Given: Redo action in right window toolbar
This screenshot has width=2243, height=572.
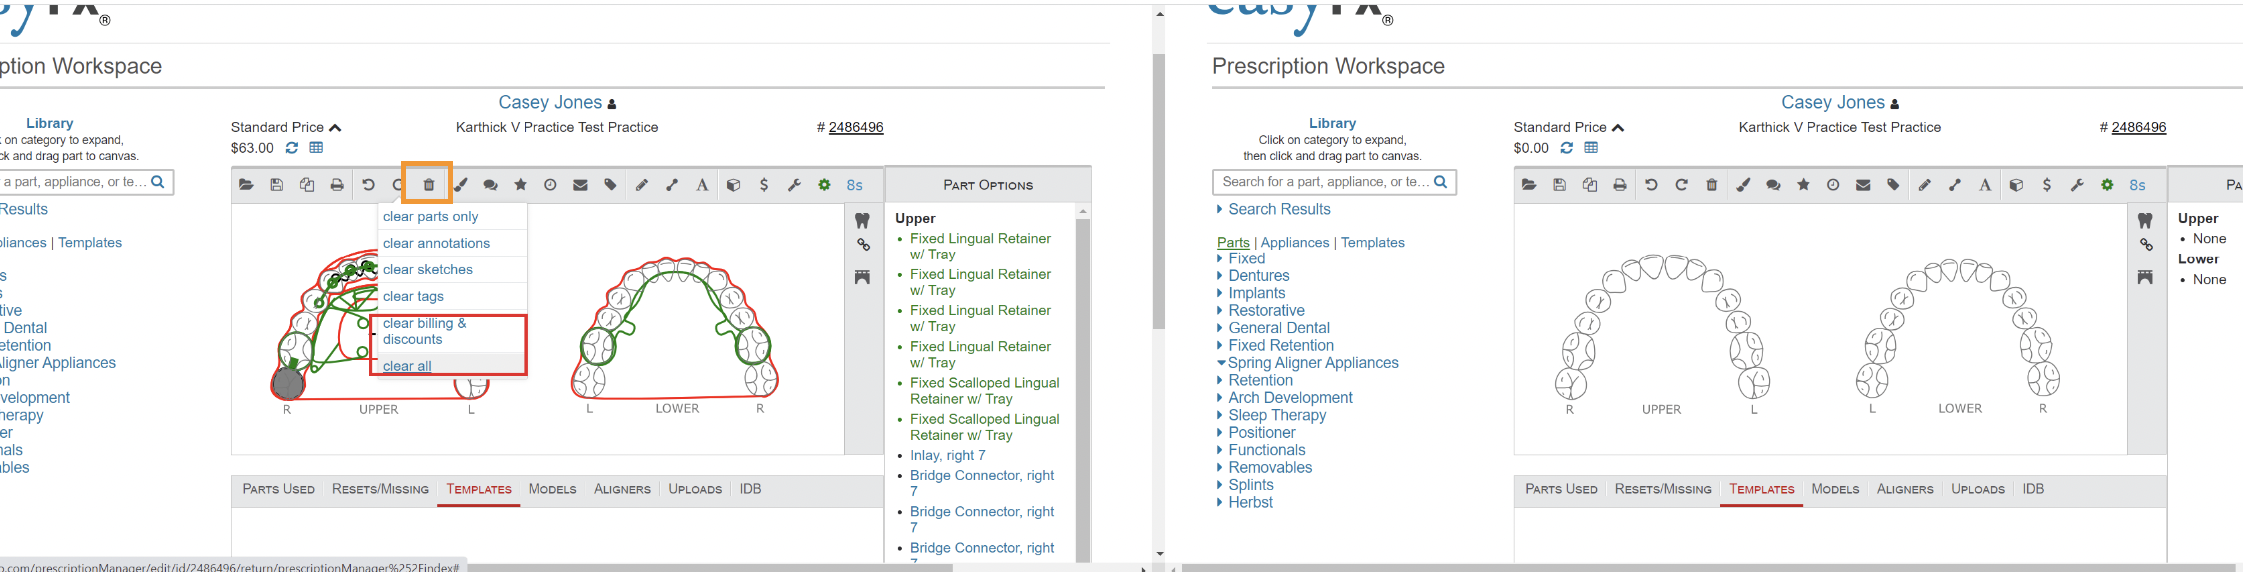Looking at the screenshot, I should 1681,185.
